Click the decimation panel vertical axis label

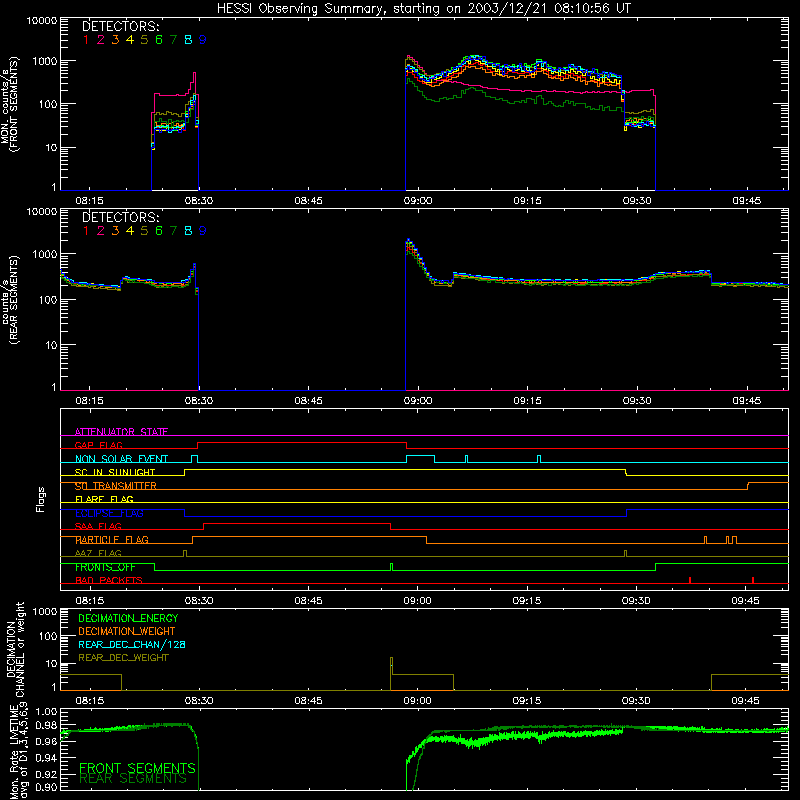[x=15, y=649]
